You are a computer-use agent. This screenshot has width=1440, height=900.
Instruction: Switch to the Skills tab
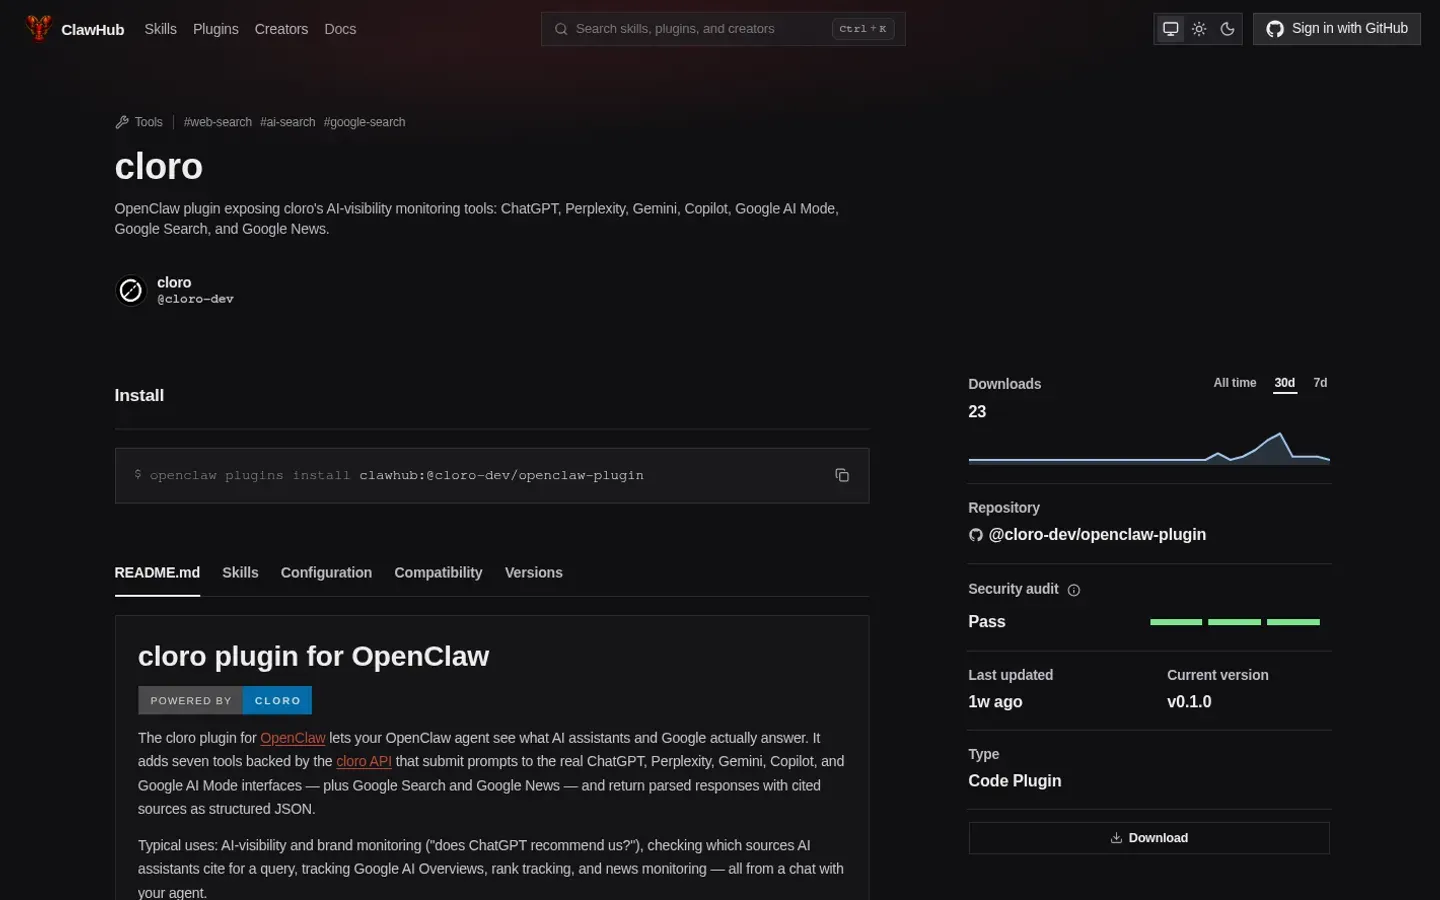[240, 572]
